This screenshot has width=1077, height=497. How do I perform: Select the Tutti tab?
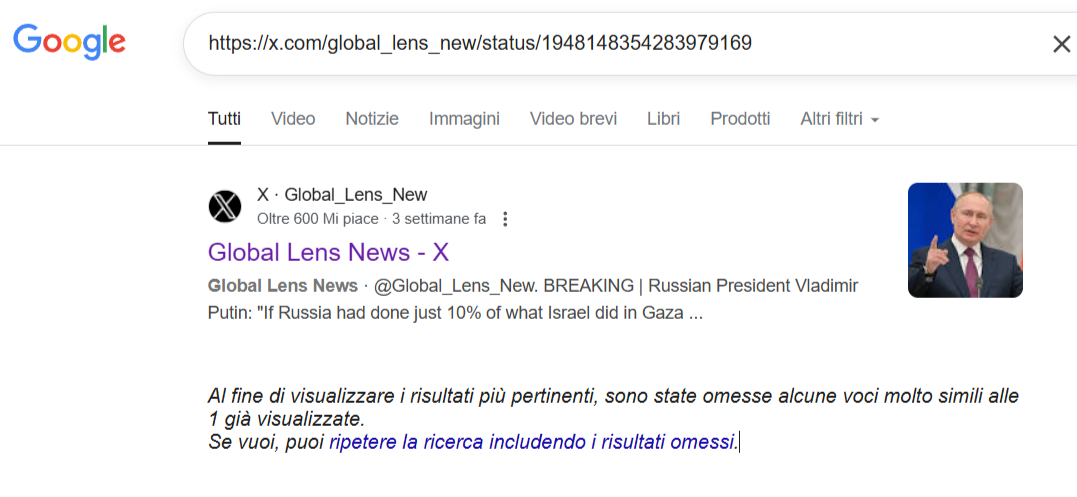click(224, 119)
